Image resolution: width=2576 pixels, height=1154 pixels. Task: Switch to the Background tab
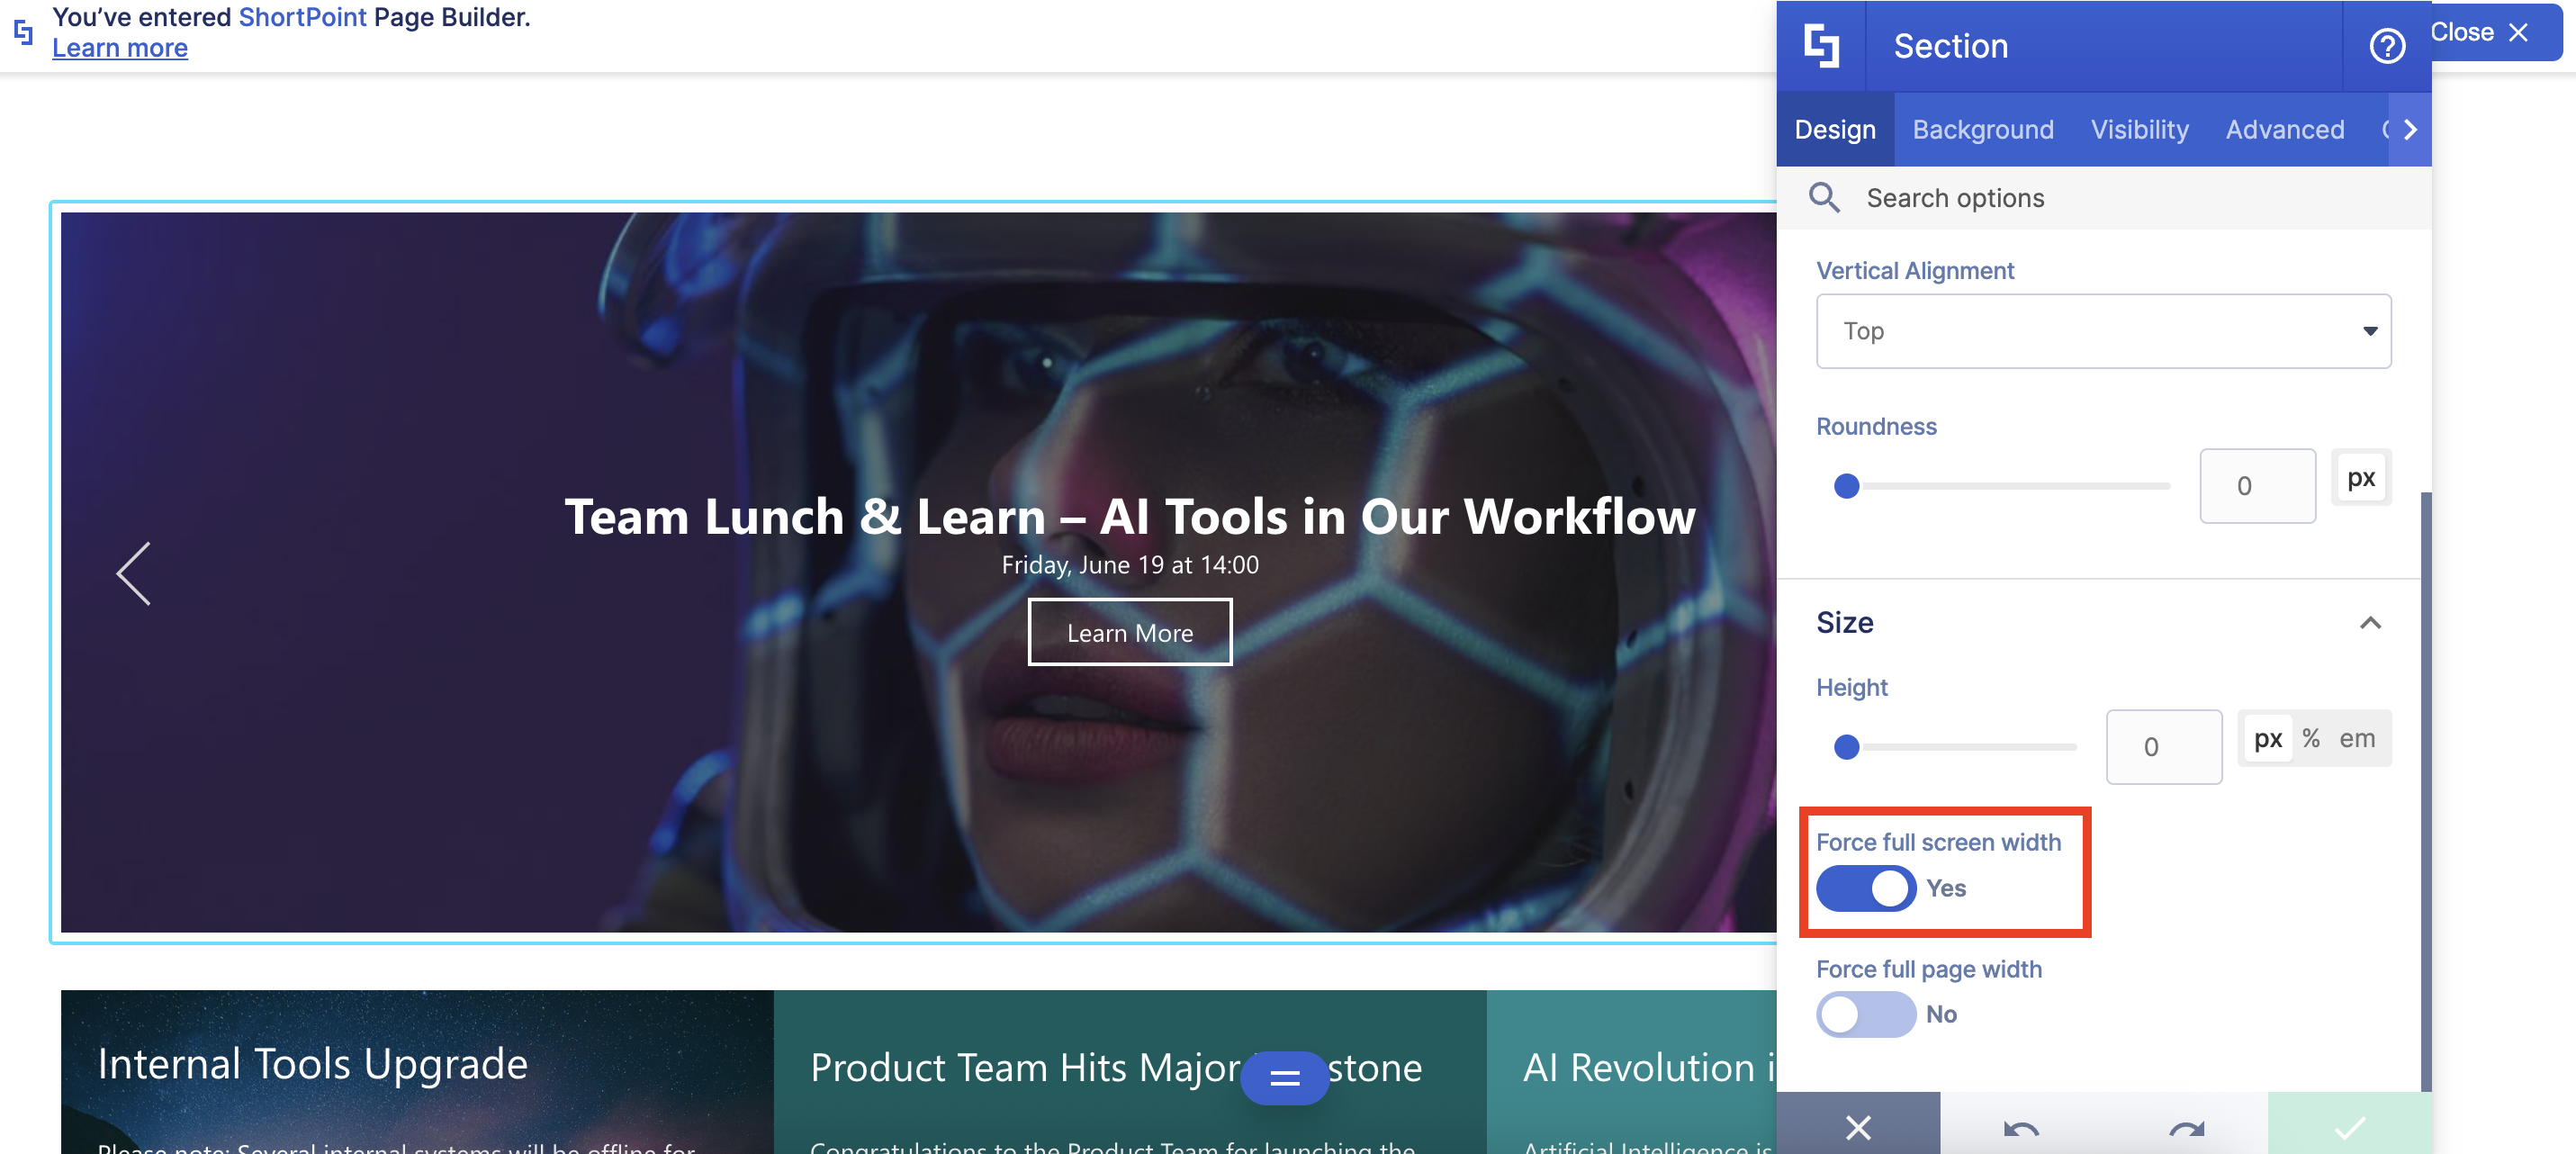pos(1982,130)
